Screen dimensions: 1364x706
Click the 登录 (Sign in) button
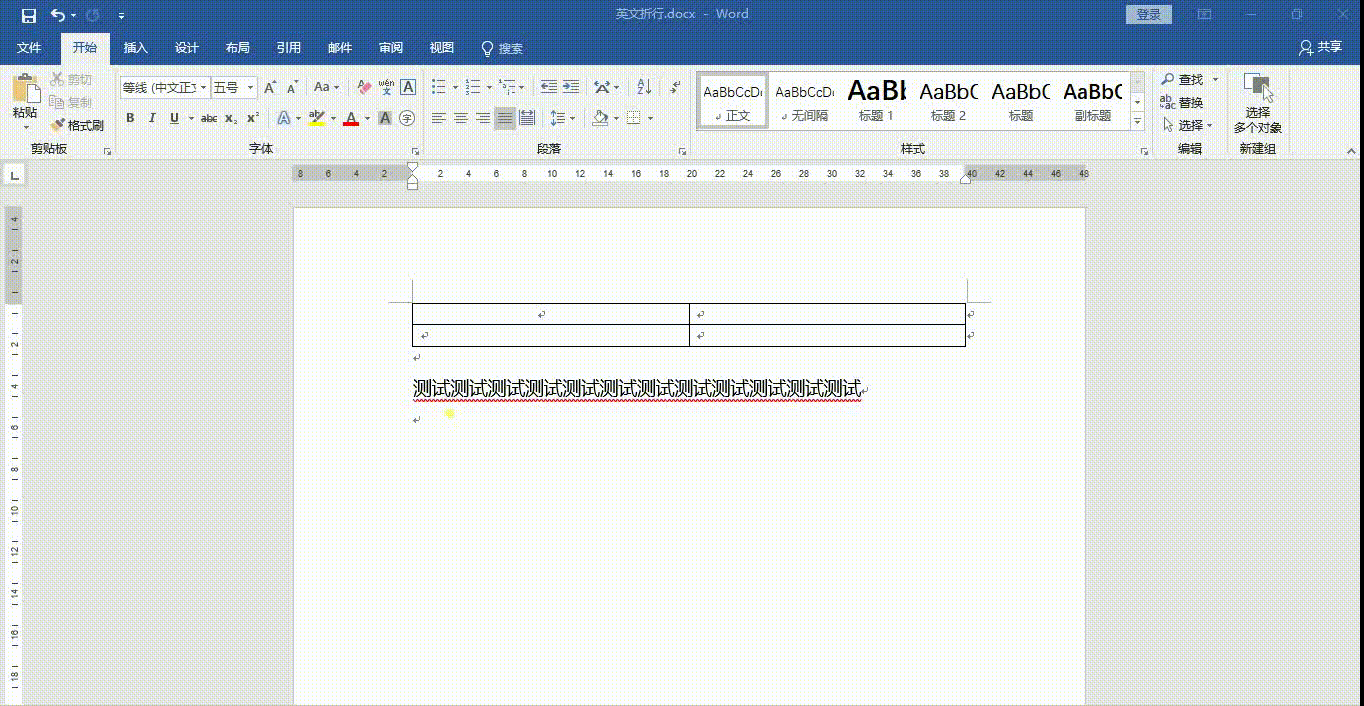[x=1149, y=15]
